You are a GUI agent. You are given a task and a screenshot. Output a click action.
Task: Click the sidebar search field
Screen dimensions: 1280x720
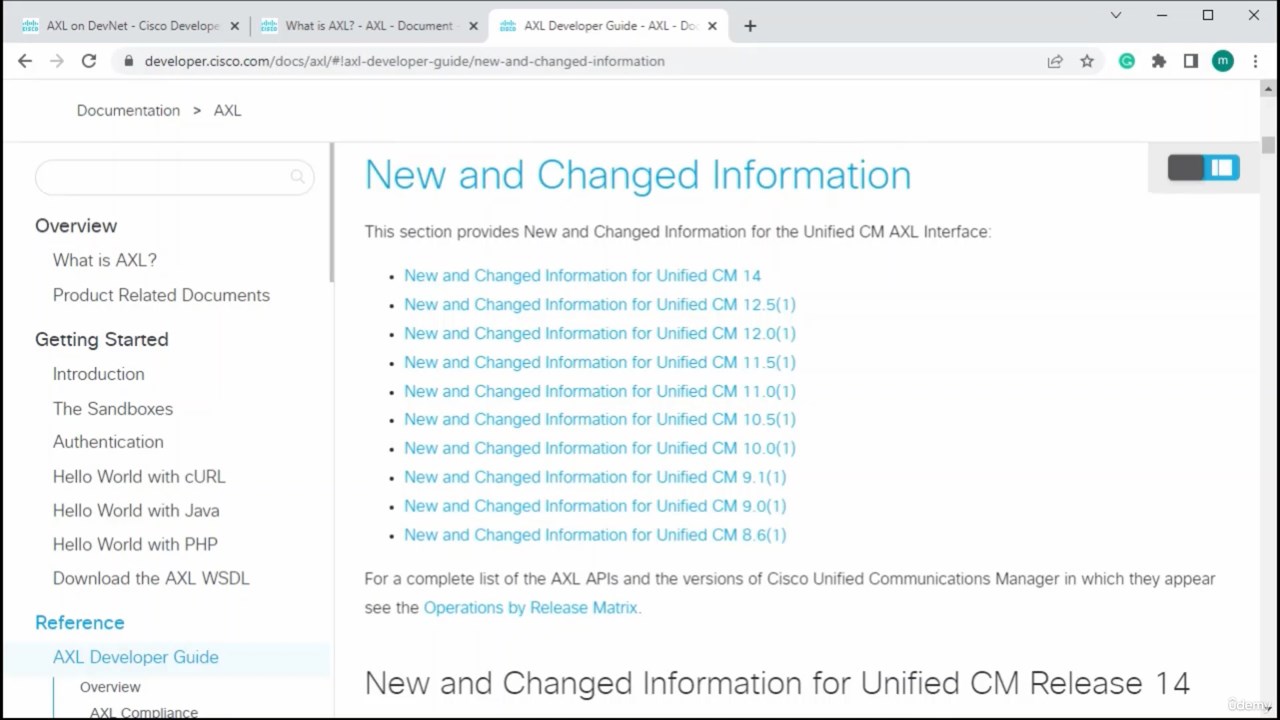point(174,177)
